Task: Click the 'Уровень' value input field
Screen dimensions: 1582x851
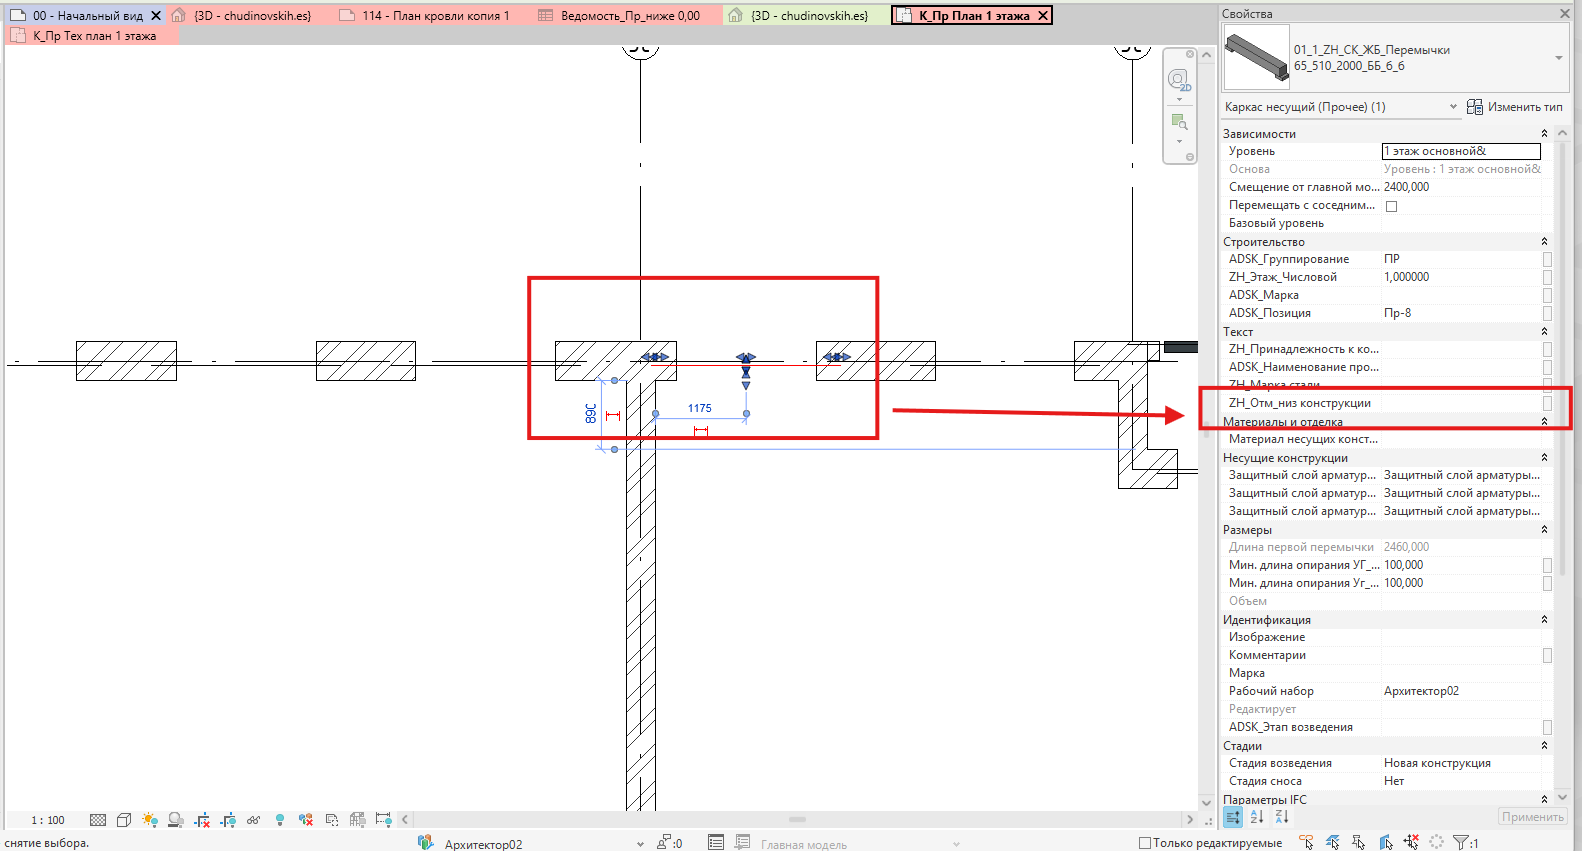Action: click(x=1461, y=151)
